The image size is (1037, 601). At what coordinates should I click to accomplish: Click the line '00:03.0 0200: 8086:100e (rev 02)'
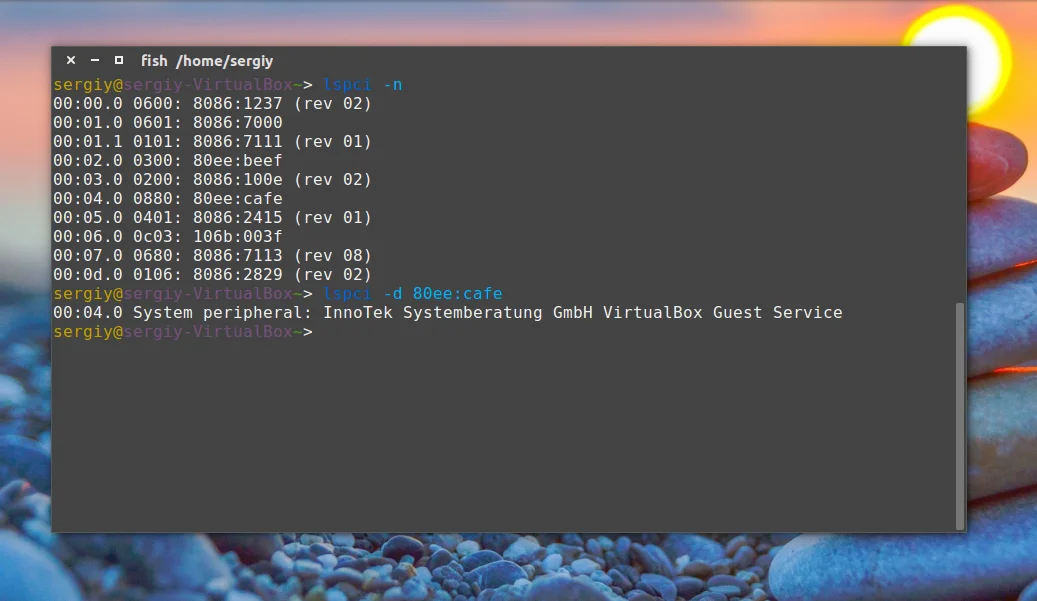(x=212, y=180)
